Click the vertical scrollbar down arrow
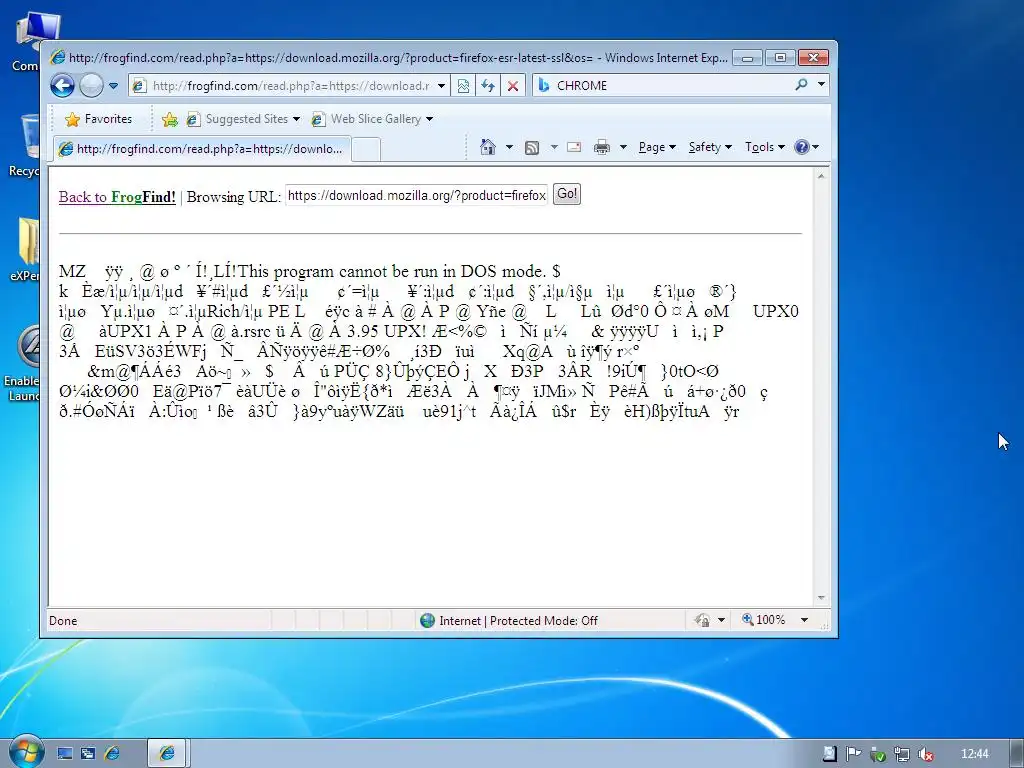1024x768 pixels. [821, 598]
